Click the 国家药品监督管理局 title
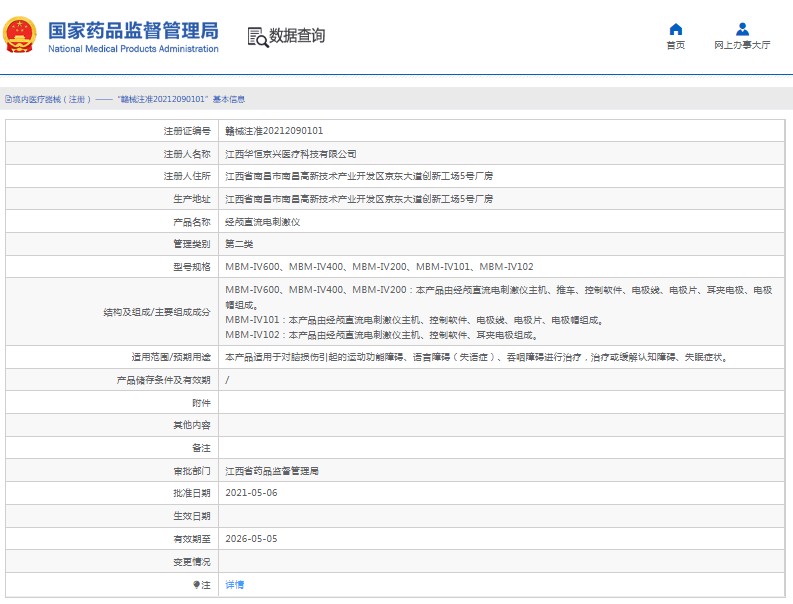The image size is (793, 604). pos(134,30)
